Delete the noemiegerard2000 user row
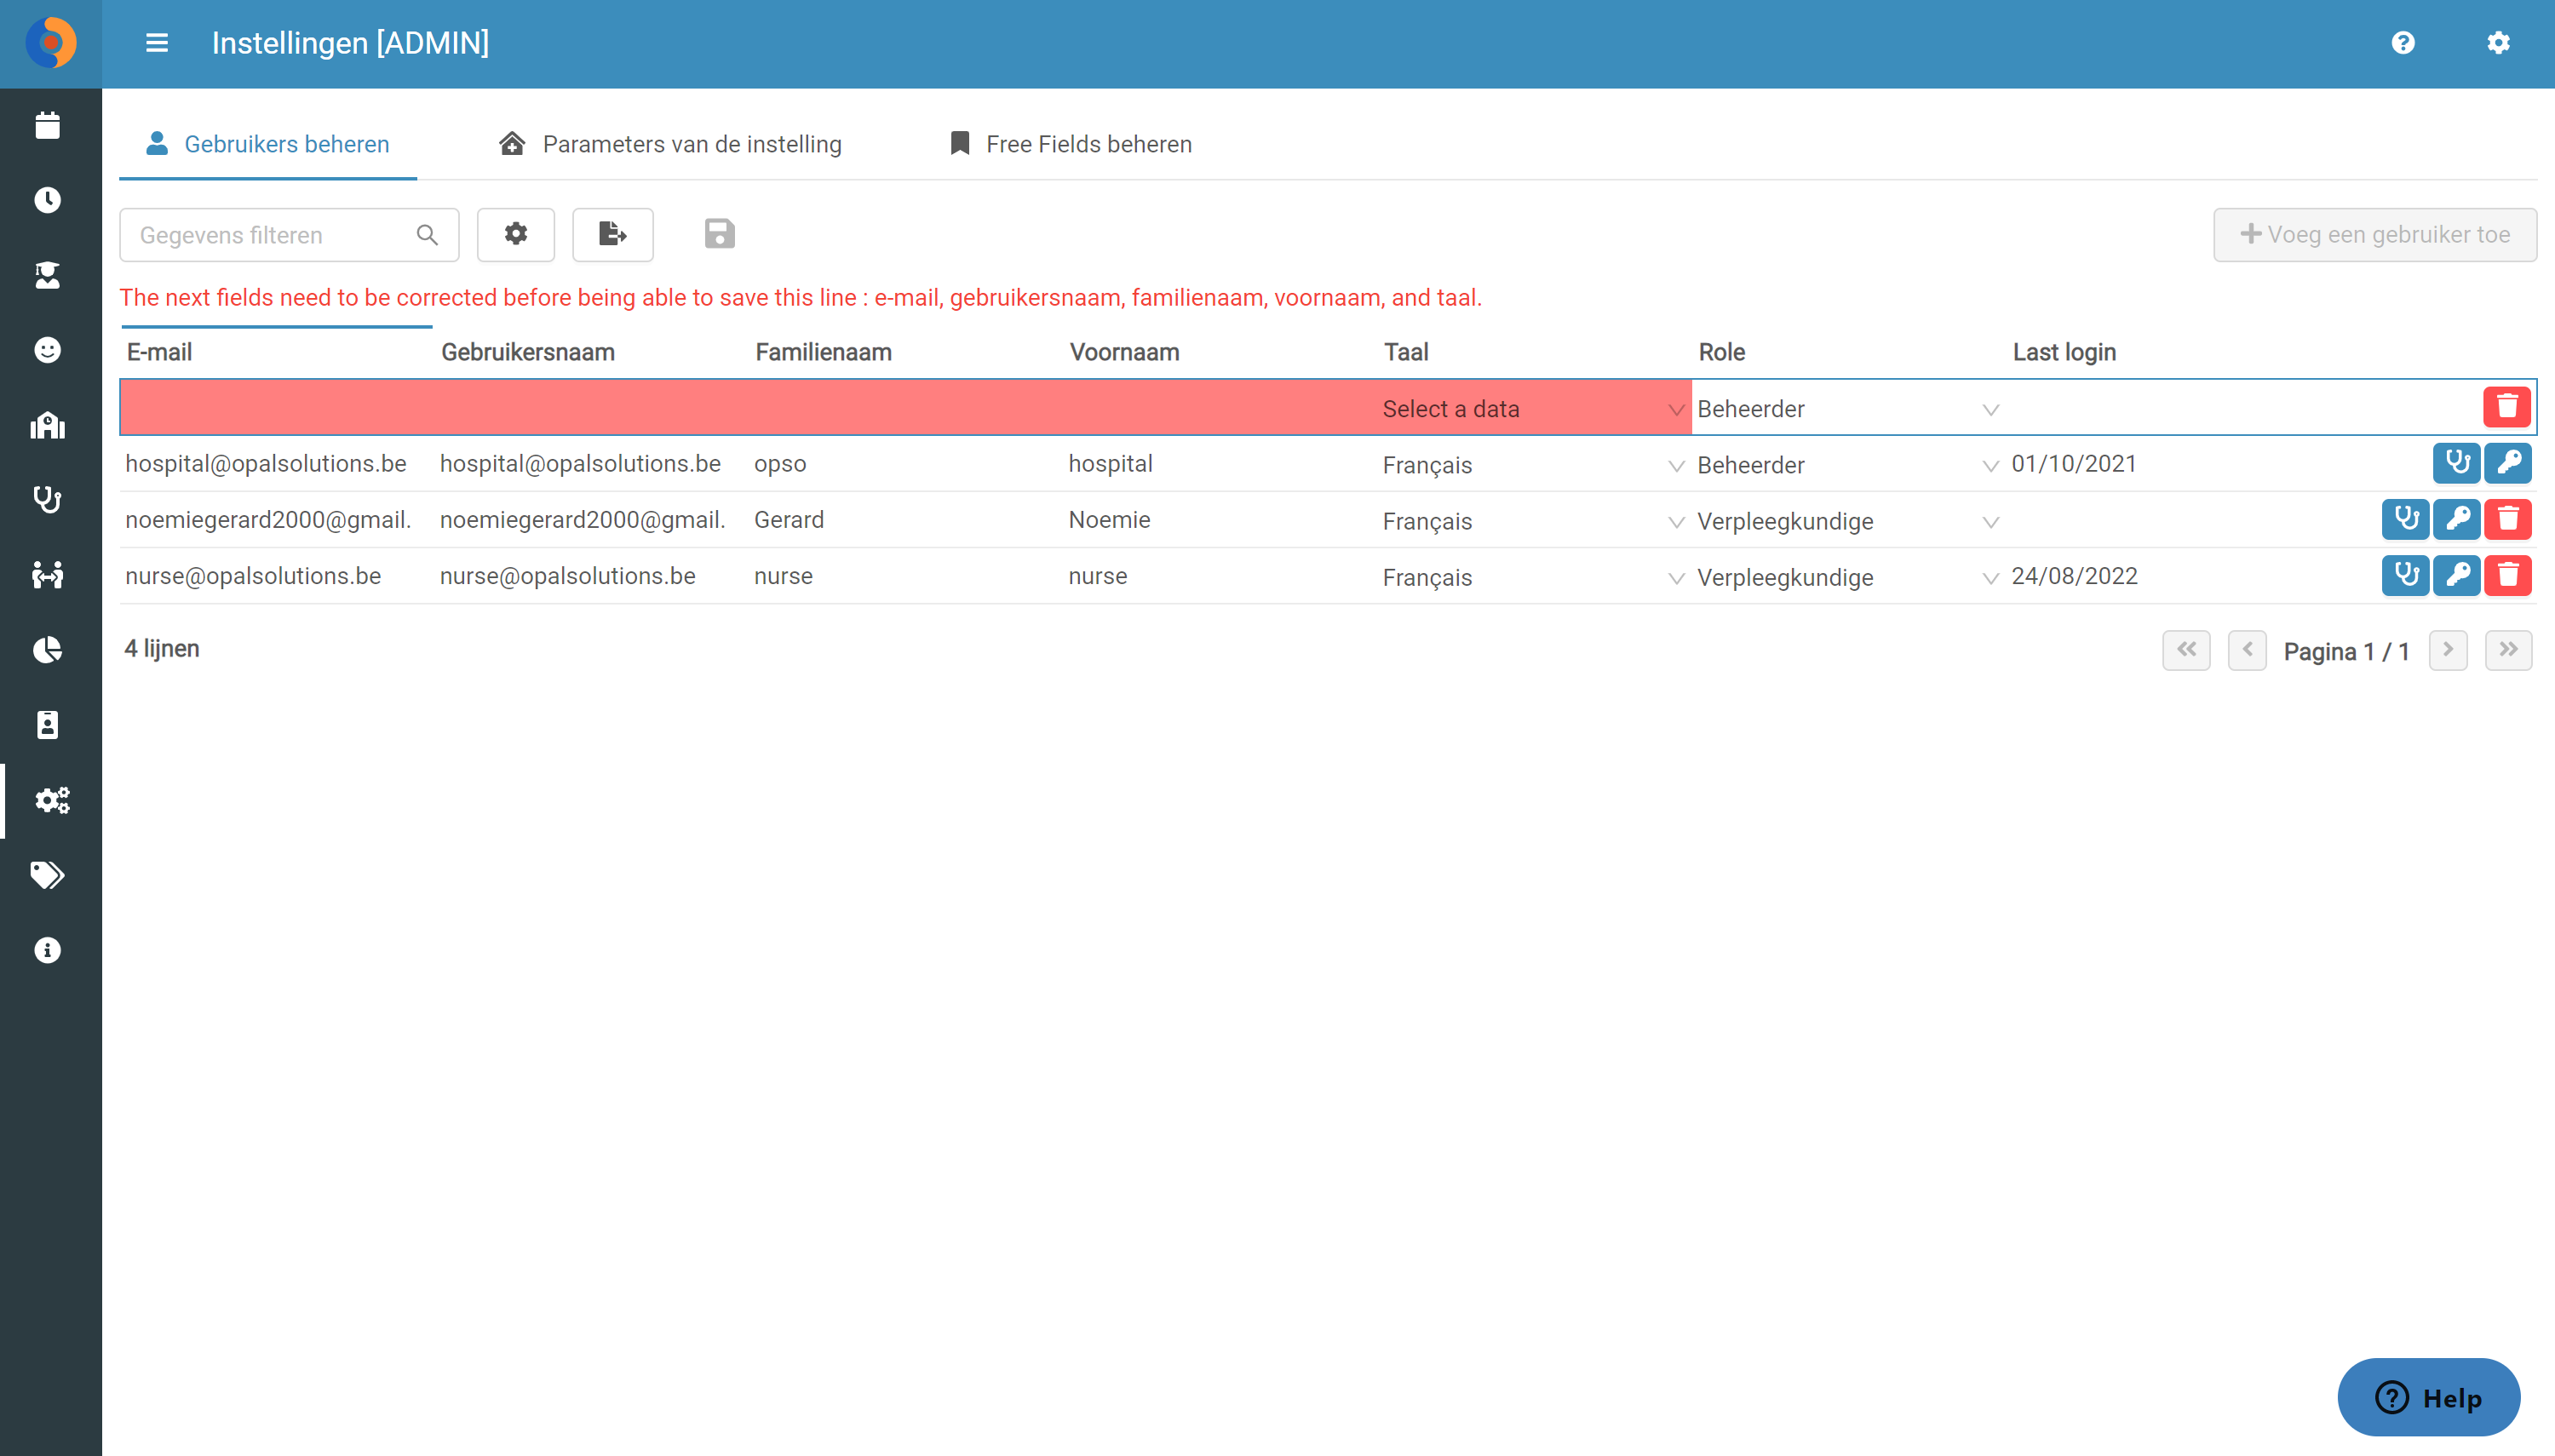2555x1456 pixels. click(x=2507, y=519)
